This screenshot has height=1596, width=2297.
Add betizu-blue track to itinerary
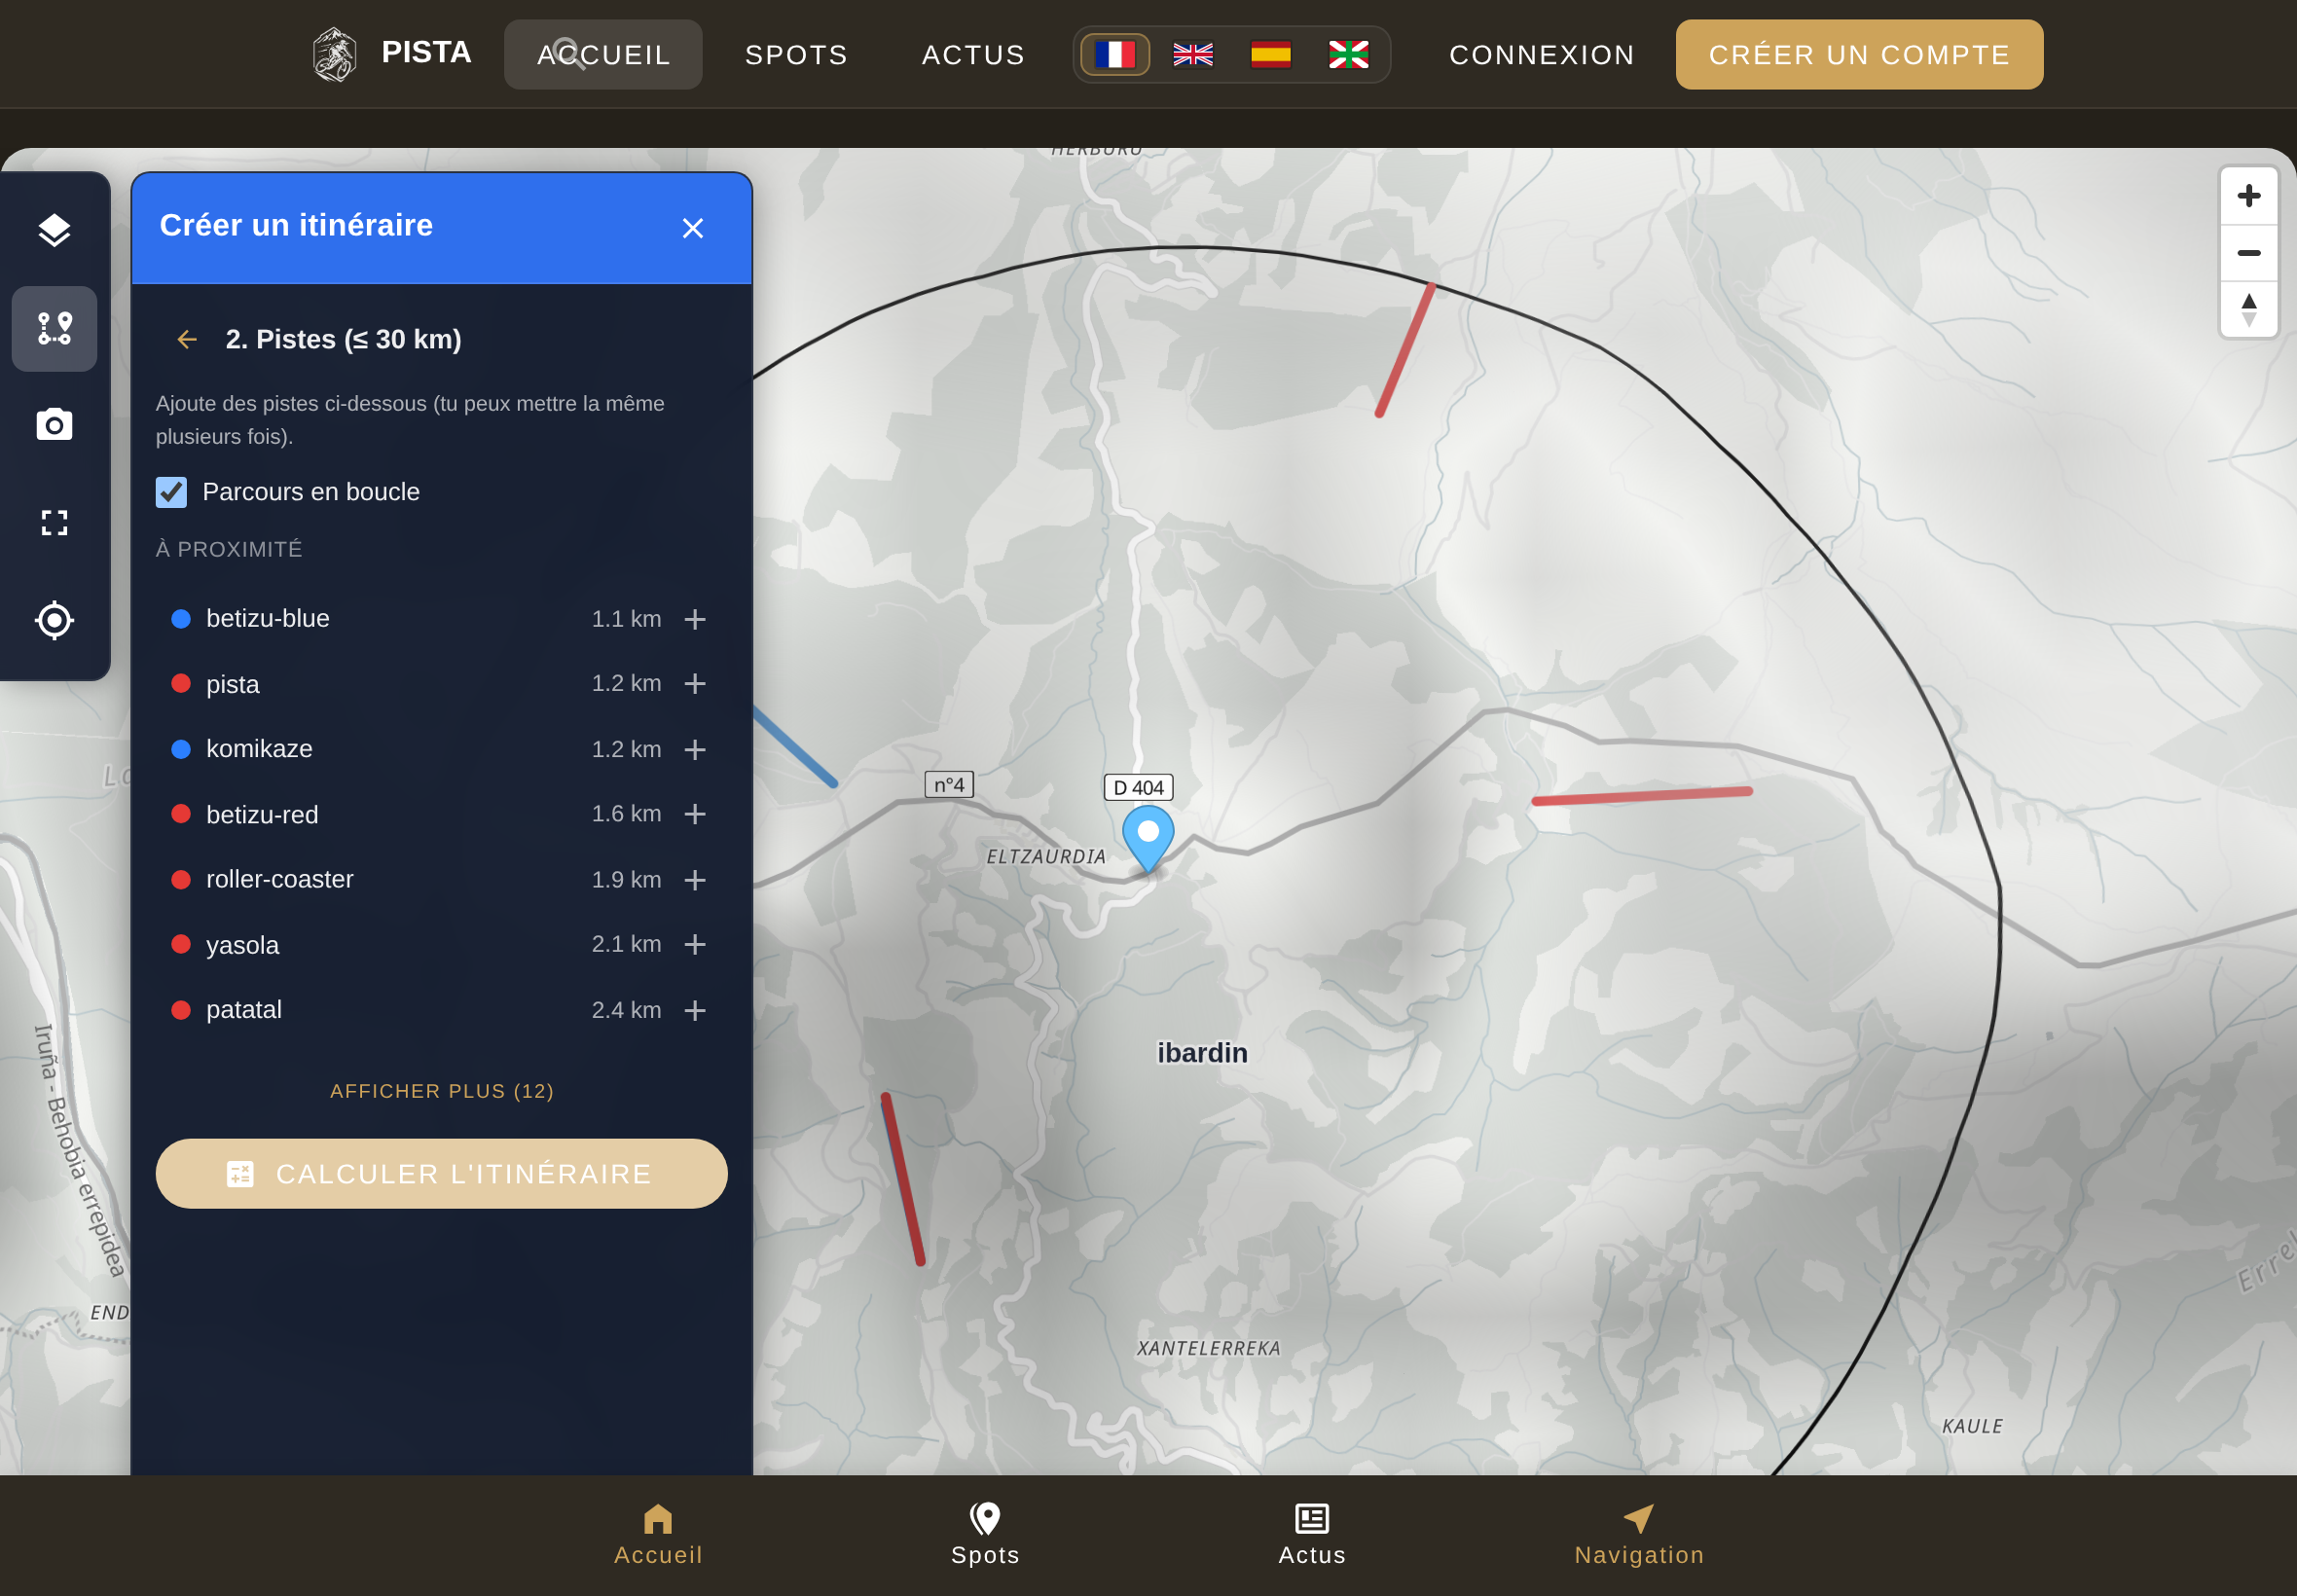point(695,619)
